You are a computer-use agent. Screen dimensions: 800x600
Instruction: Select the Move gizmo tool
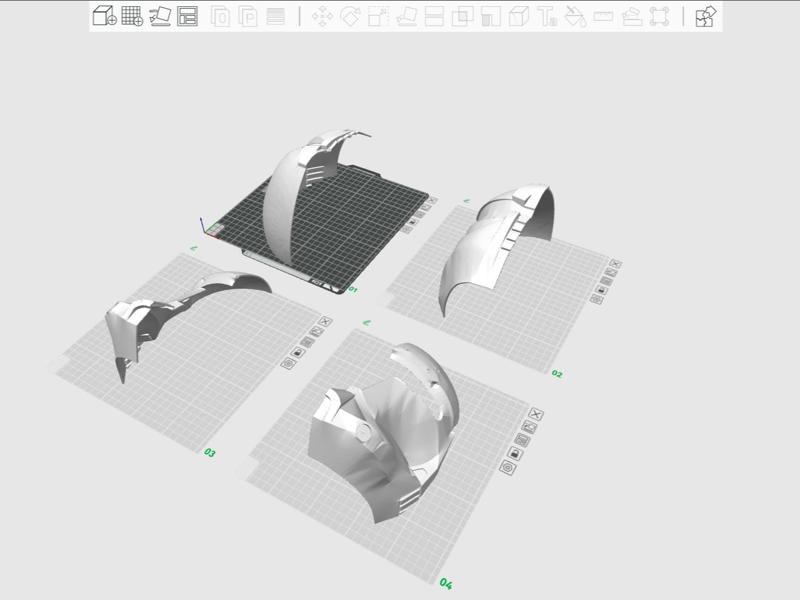point(322,16)
